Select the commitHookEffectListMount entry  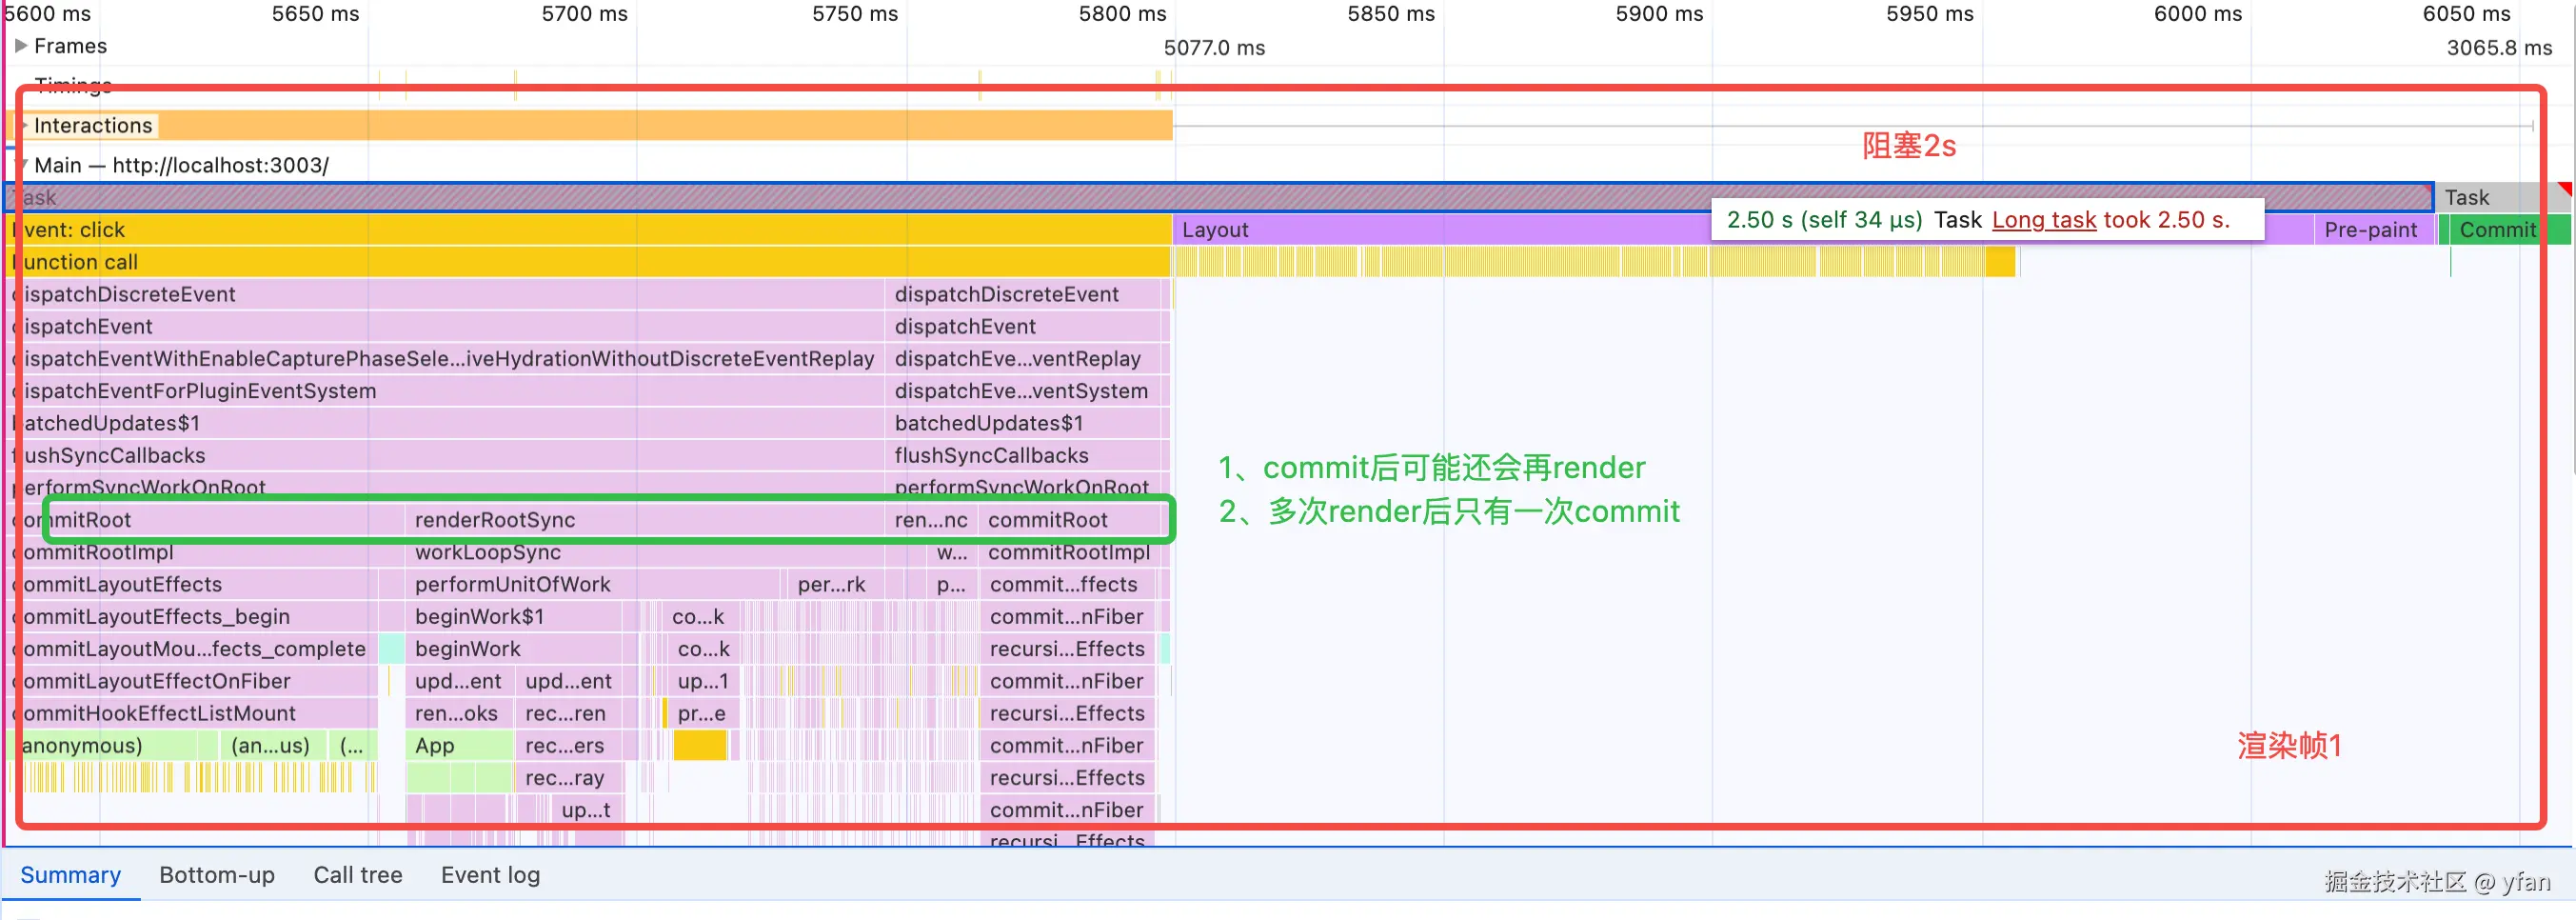[x=192, y=713]
